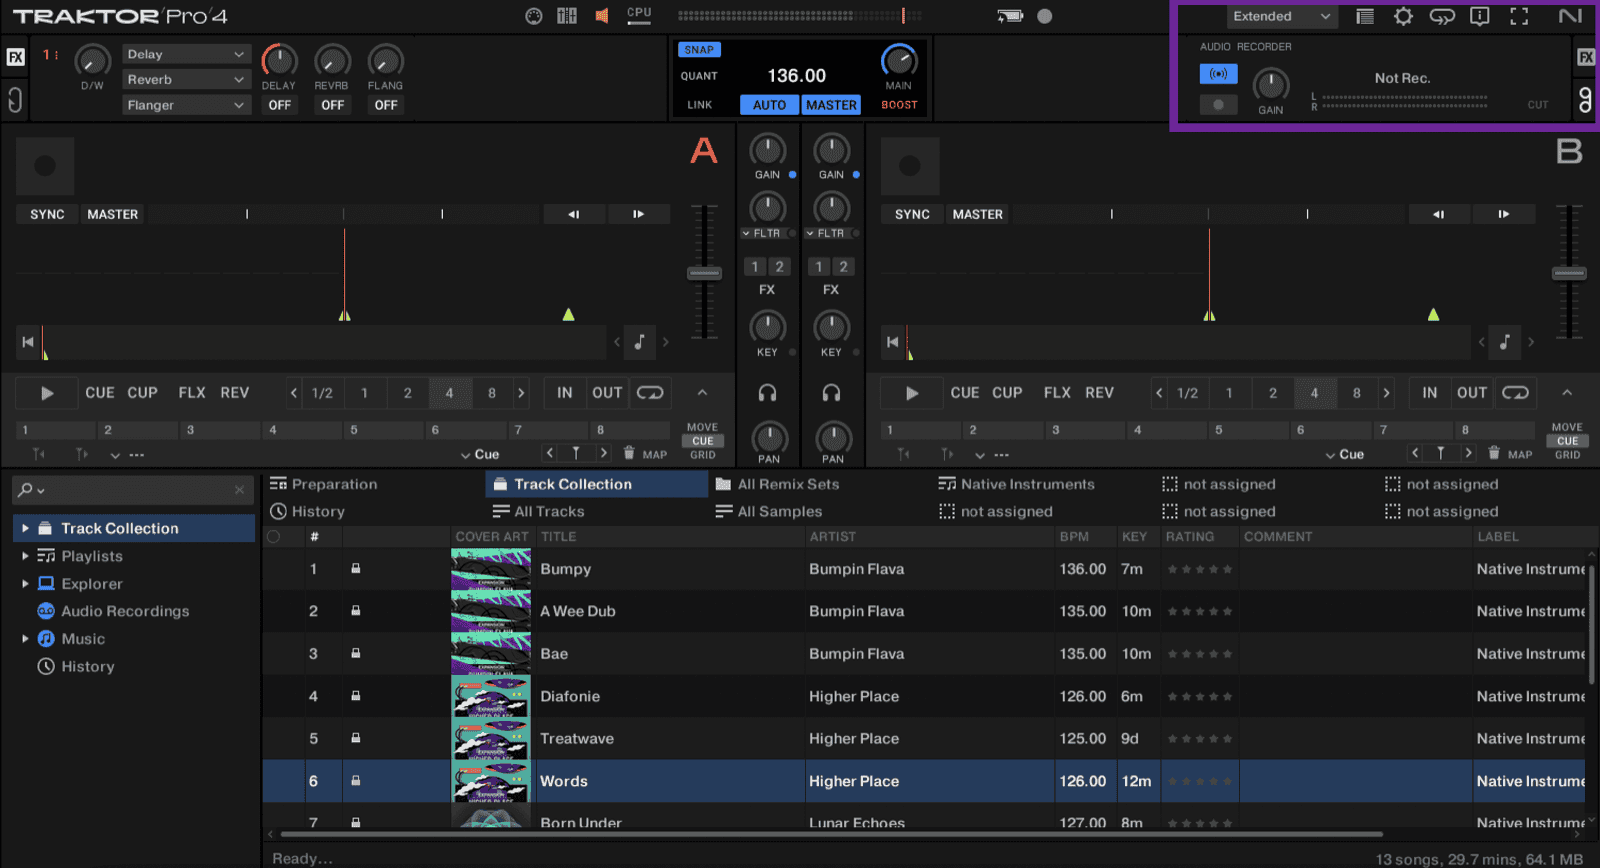Switch the DELAY effect OFF button
This screenshot has height=868, width=1600.
[279, 105]
